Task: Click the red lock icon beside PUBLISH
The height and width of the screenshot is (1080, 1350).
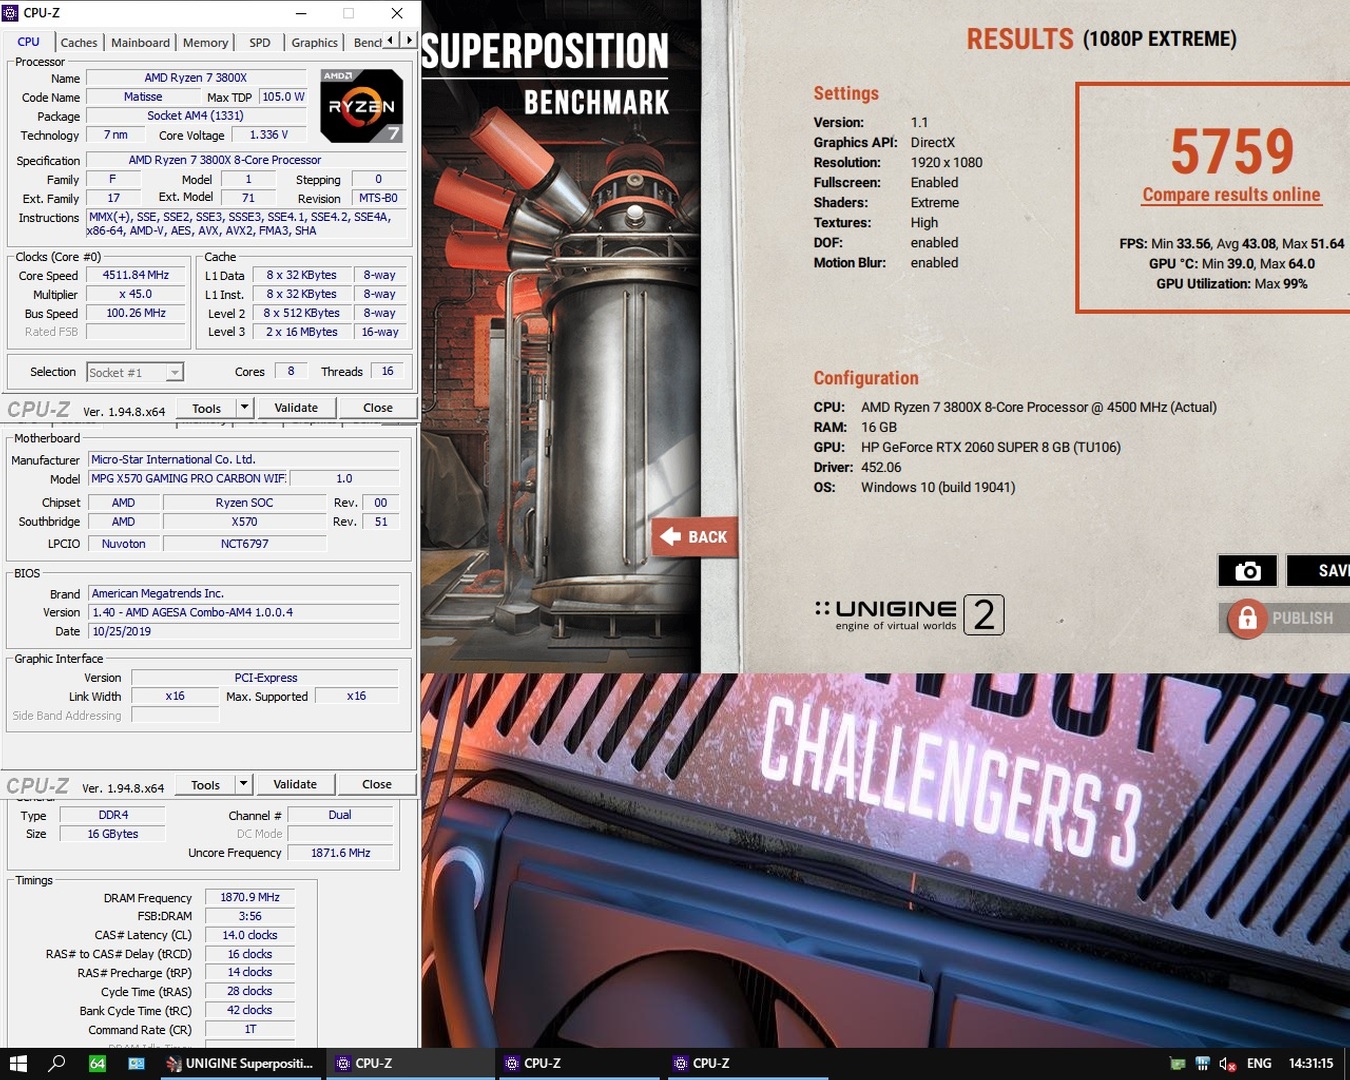Action: [x=1247, y=619]
